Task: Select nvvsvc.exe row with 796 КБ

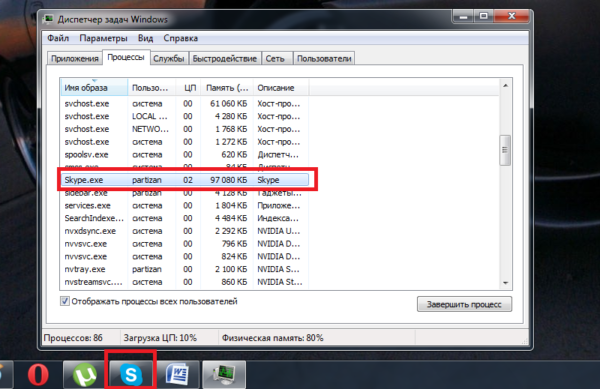Action: pyautogui.click(x=185, y=244)
